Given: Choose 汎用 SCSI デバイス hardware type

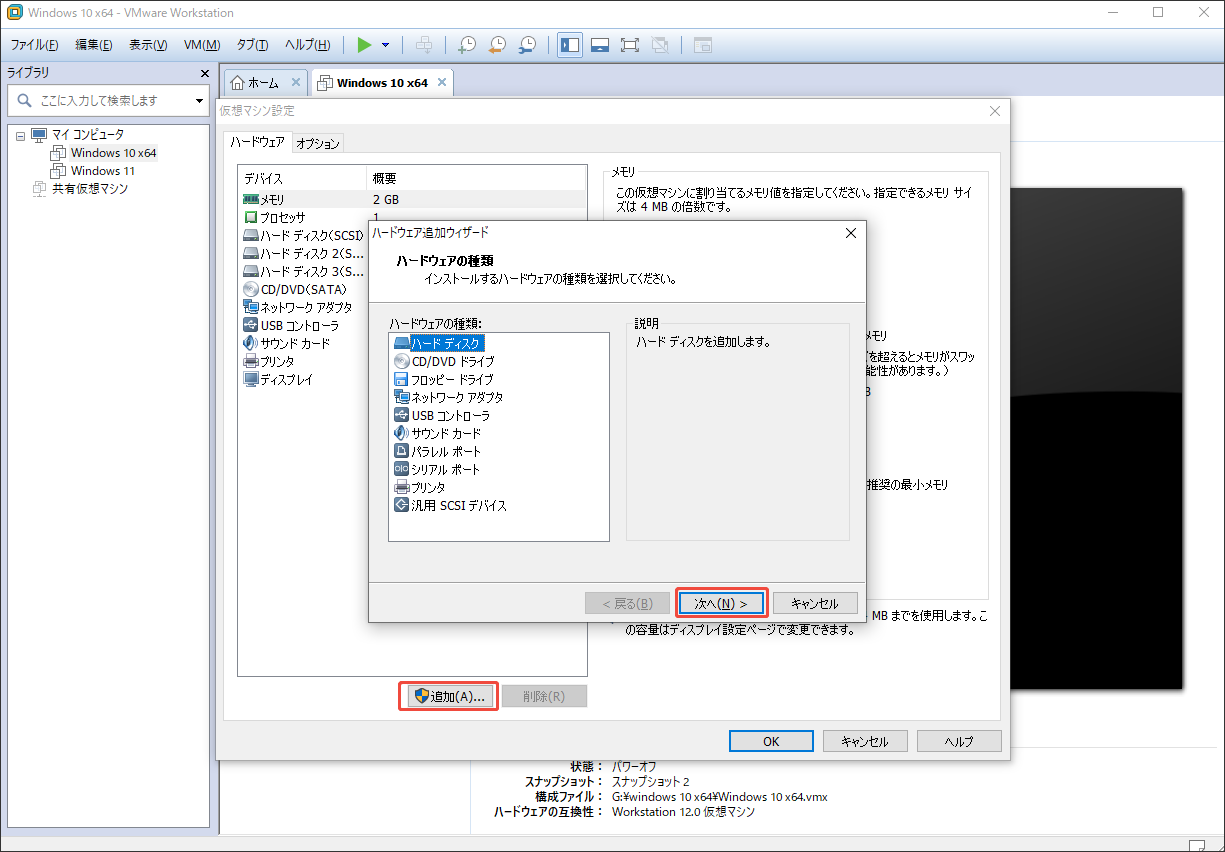Looking at the screenshot, I should coord(451,505).
